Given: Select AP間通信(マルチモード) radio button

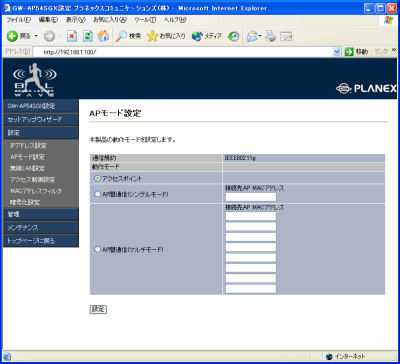Looking at the screenshot, I should tap(97, 249).
